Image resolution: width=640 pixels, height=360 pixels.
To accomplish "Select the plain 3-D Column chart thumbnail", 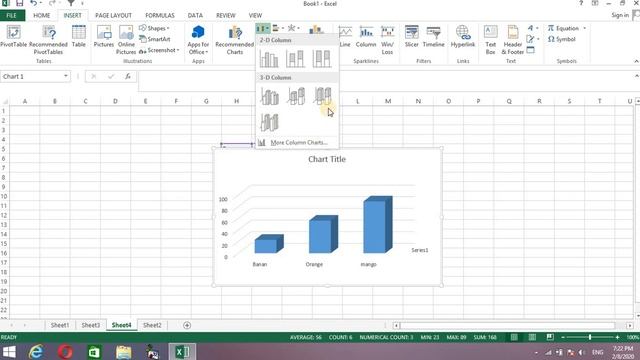I will click(x=269, y=122).
